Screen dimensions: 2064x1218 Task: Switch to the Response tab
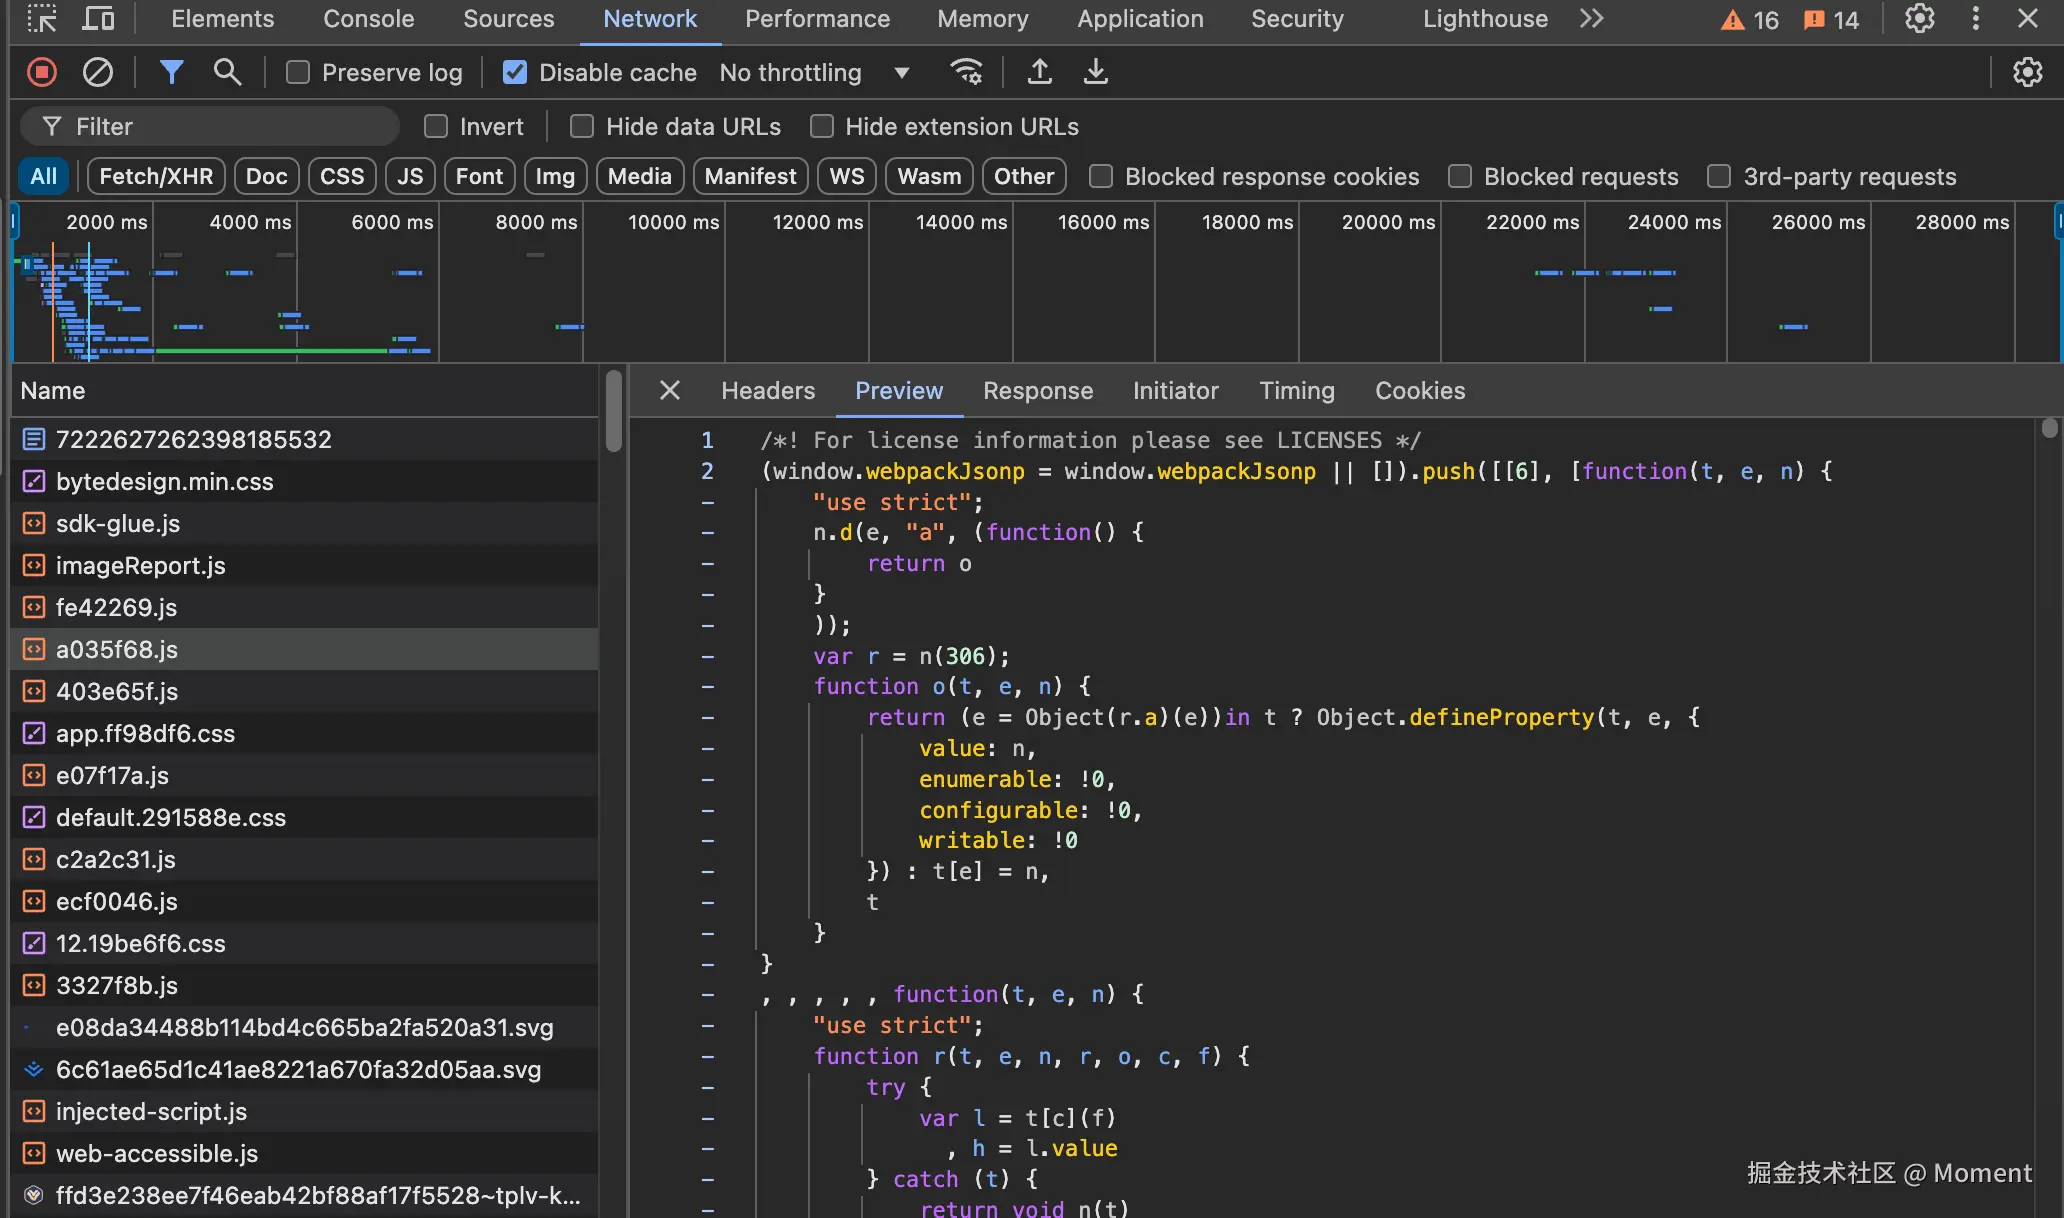[1037, 391]
